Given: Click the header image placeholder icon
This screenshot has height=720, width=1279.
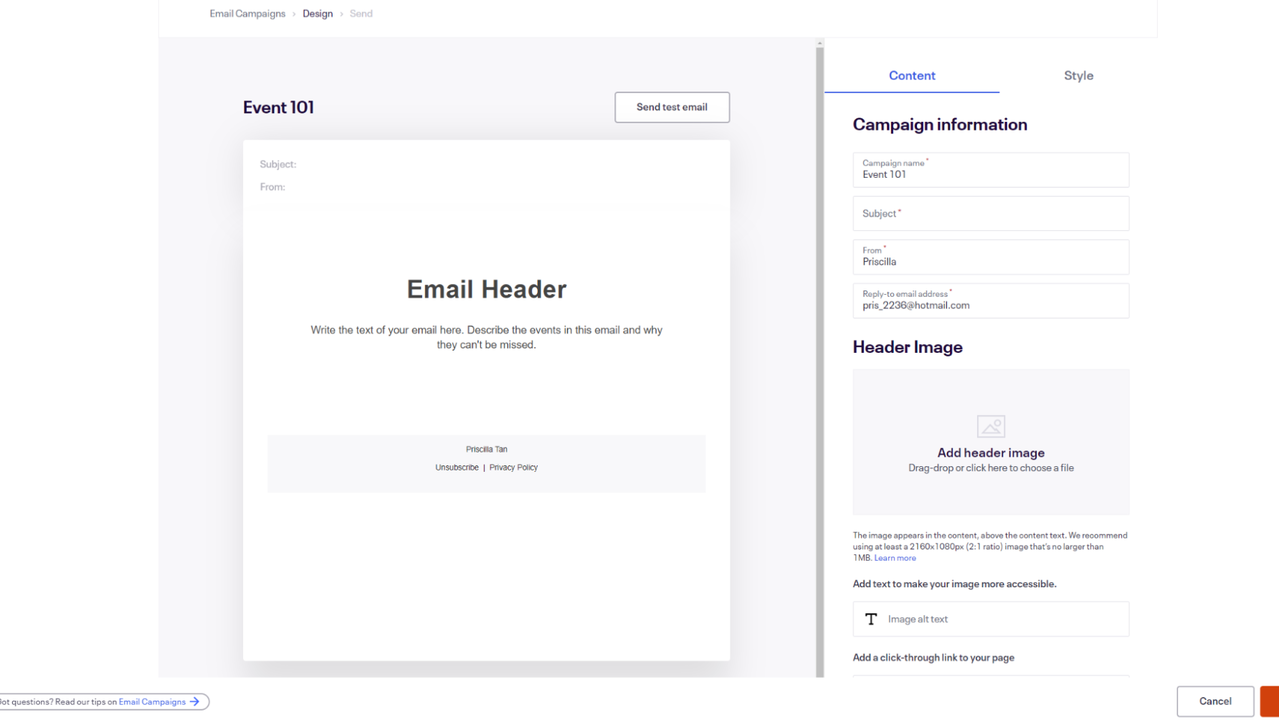Looking at the screenshot, I should (990, 427).
